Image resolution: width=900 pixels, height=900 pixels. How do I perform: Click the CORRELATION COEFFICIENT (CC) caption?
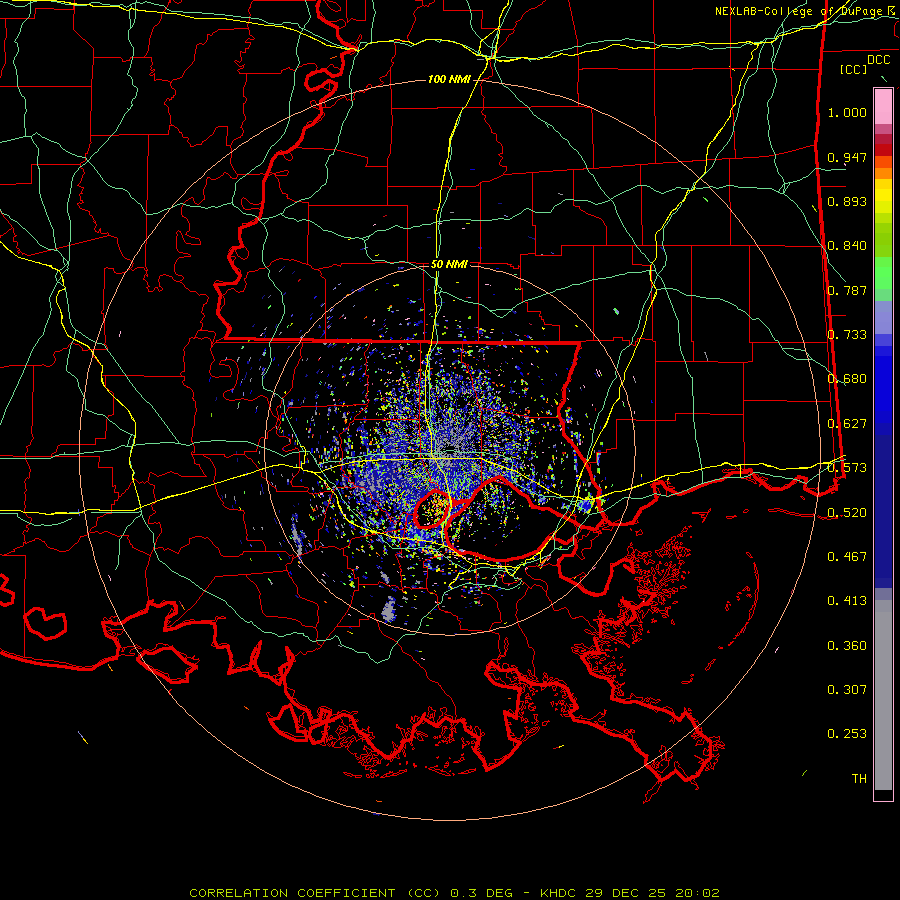317,893
